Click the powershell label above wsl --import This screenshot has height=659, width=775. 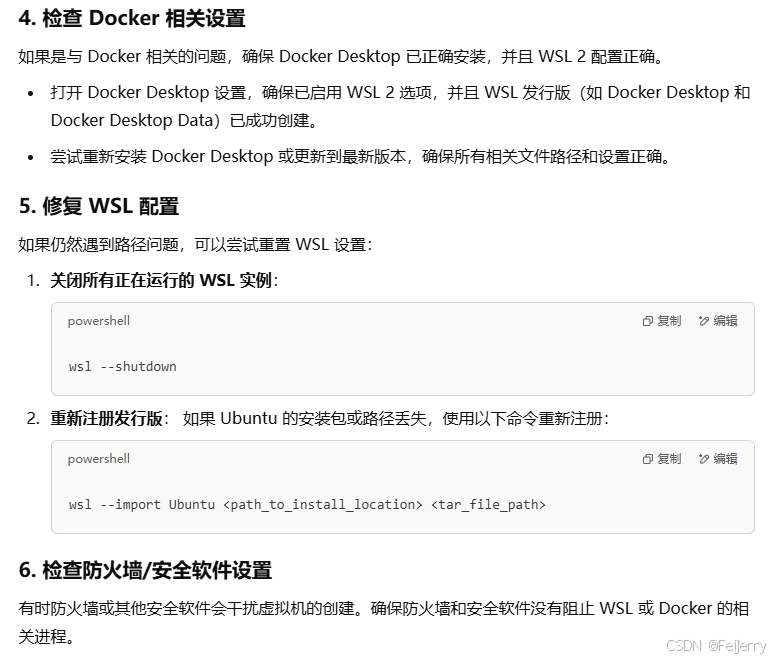[x=99, y=459]
